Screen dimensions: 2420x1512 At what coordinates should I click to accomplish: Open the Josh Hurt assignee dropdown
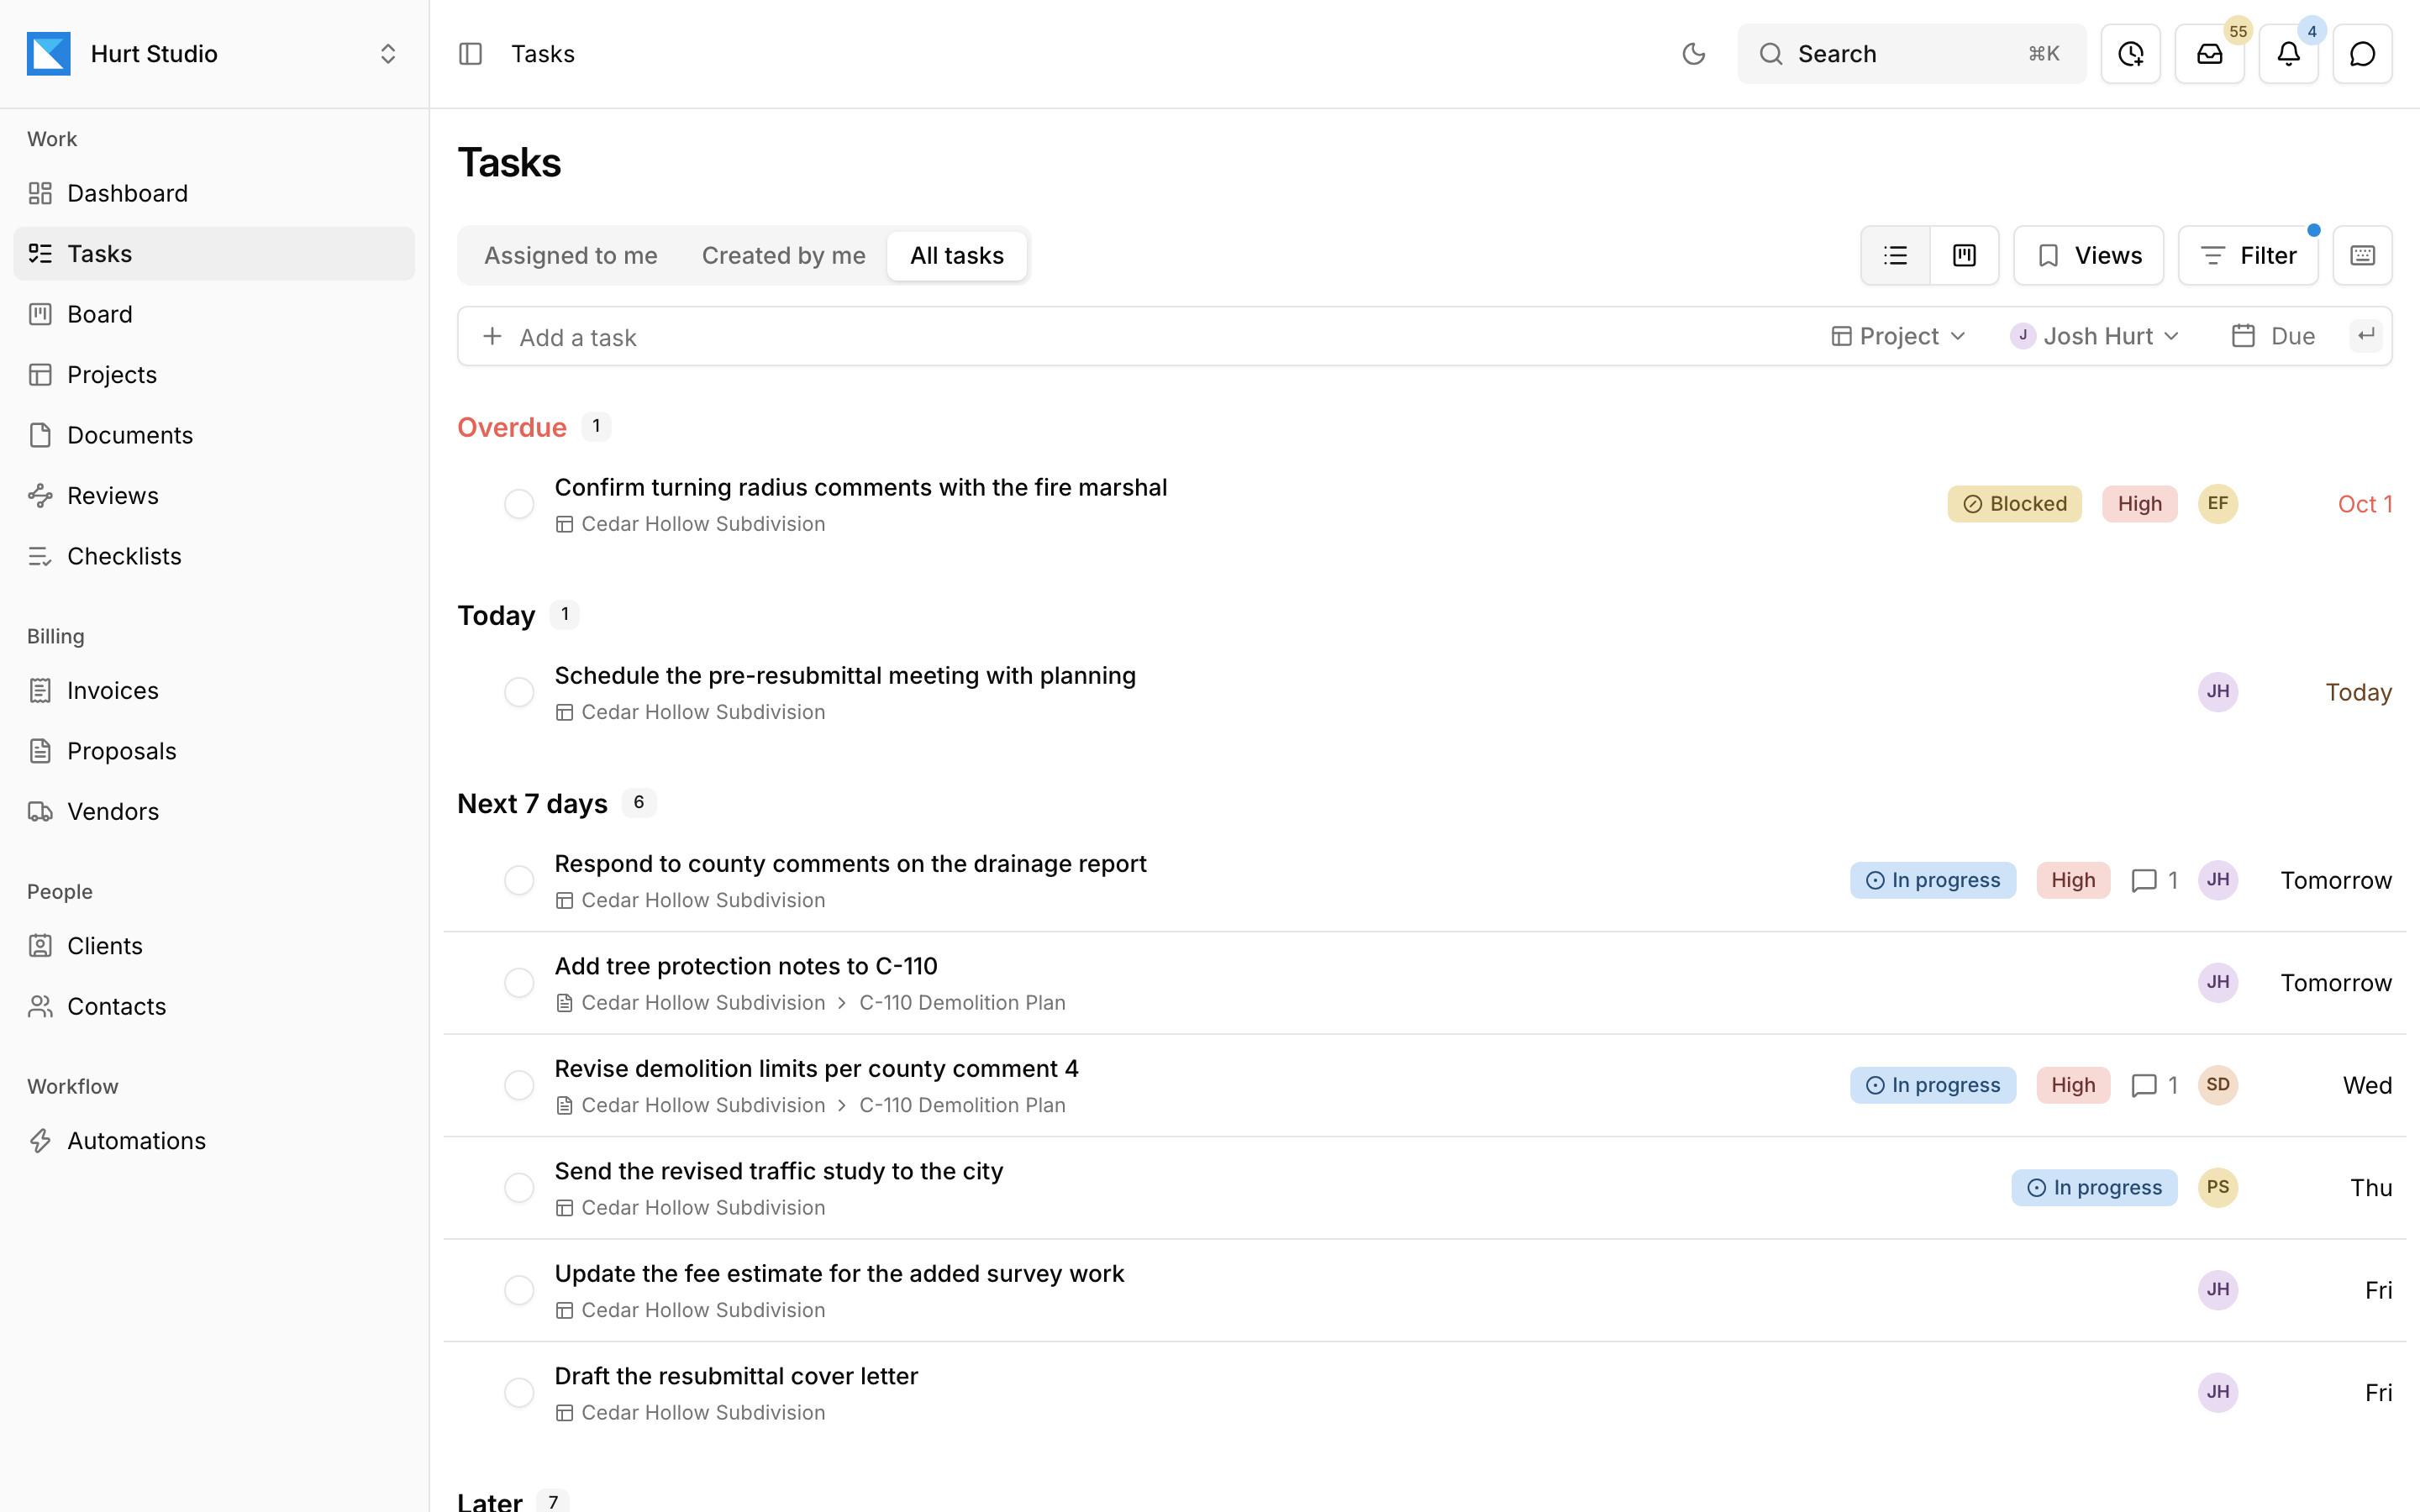(x=2095, y=336)
